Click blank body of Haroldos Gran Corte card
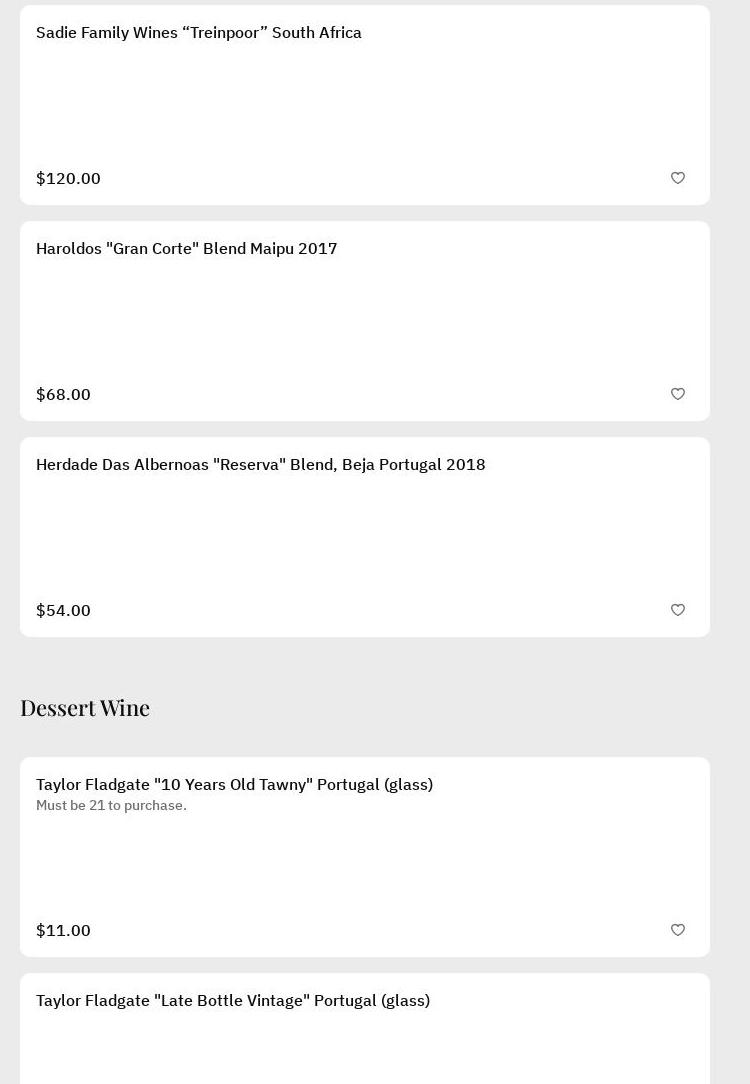The width and height of the screenshot is (750, 1084). pyautogui.click(x=365, y=321)
